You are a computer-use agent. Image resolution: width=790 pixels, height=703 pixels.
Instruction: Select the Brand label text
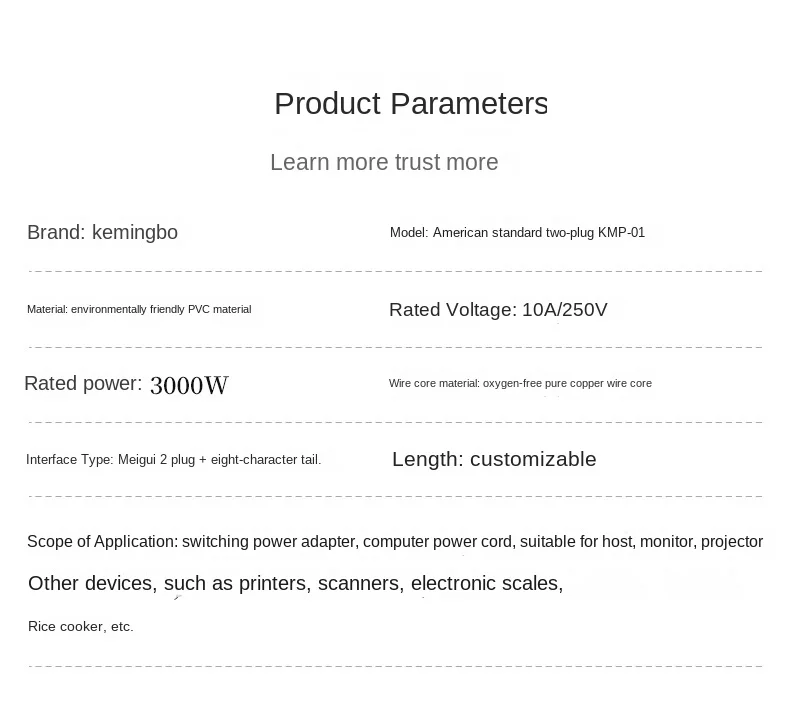pos(55,233)
